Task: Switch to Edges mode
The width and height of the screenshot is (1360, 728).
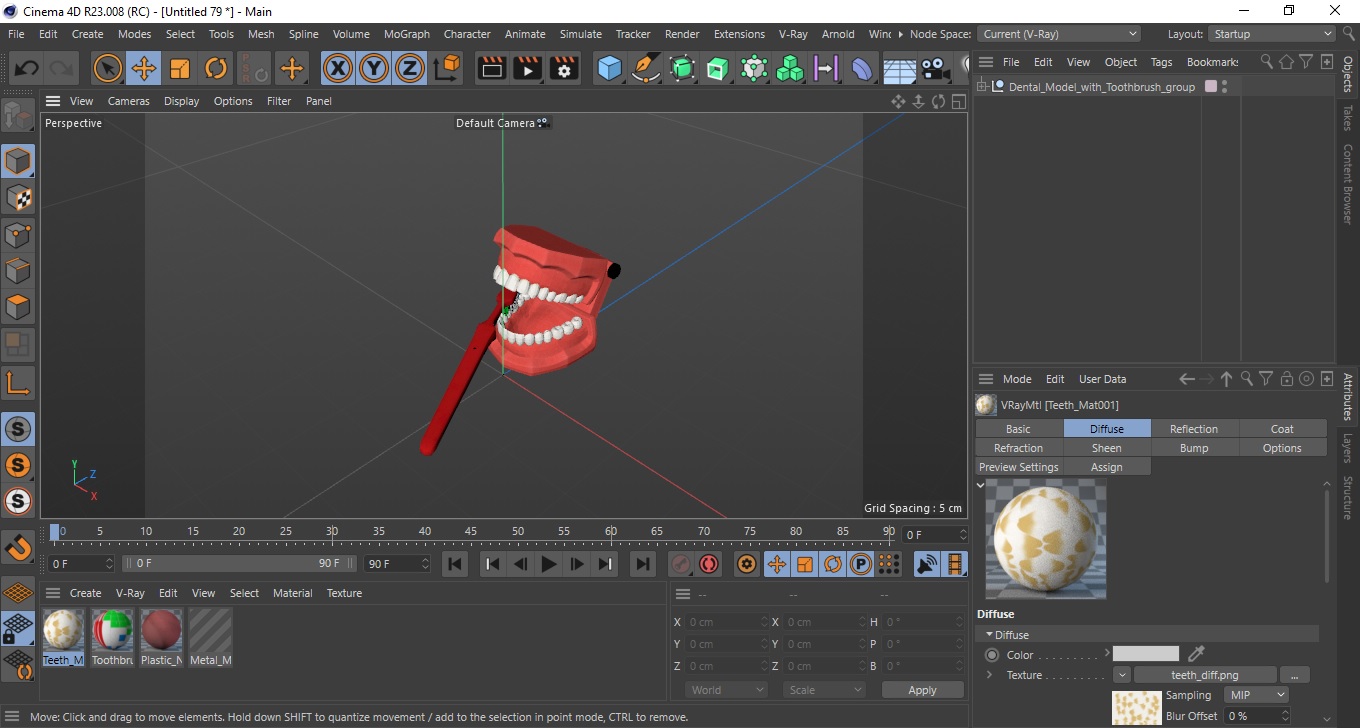Action: point(18,270)
